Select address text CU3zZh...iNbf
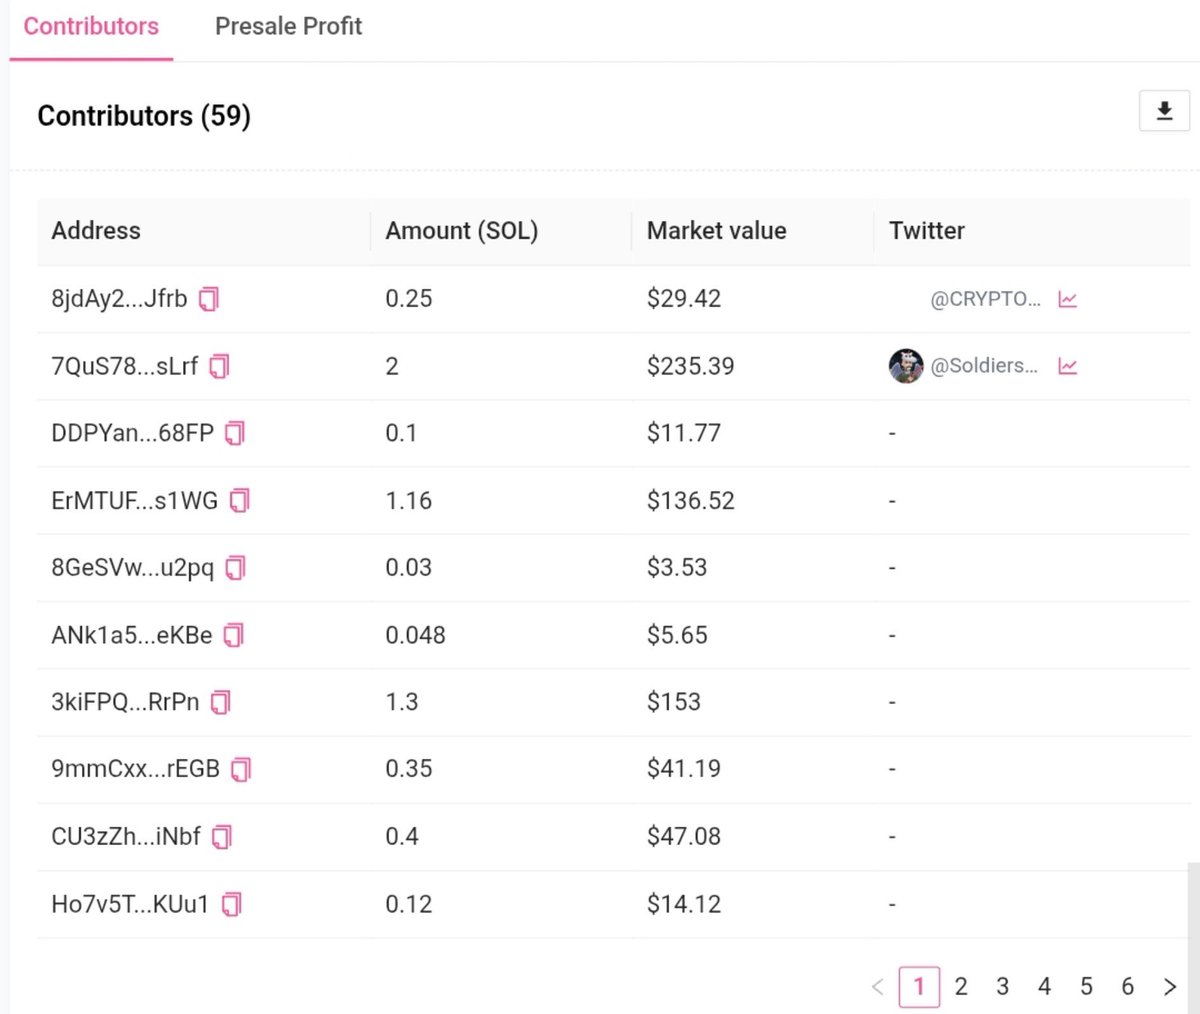 (126, 836)
